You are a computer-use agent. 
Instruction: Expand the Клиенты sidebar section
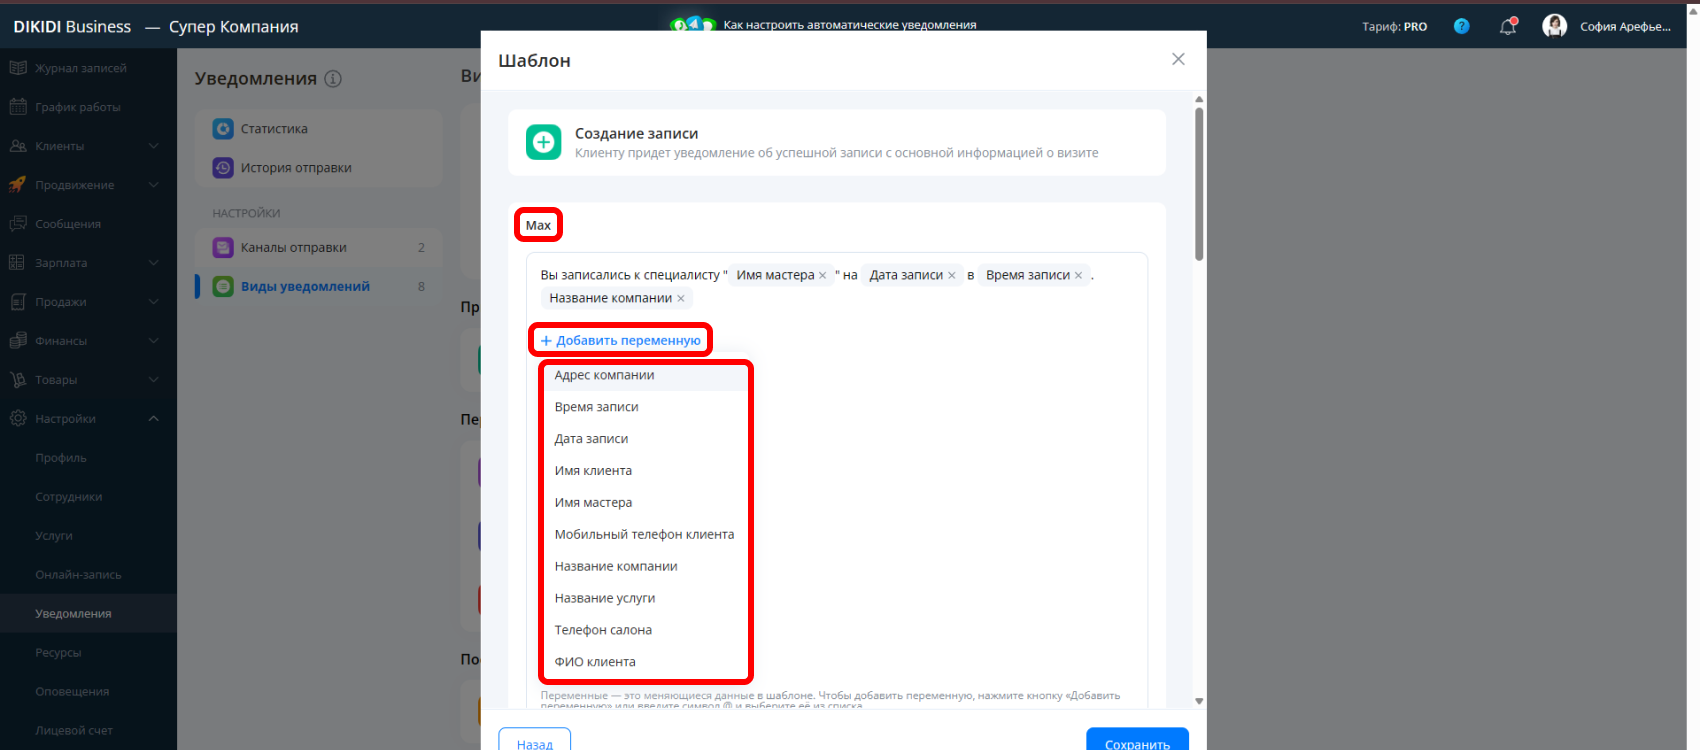tap(153, 146)
